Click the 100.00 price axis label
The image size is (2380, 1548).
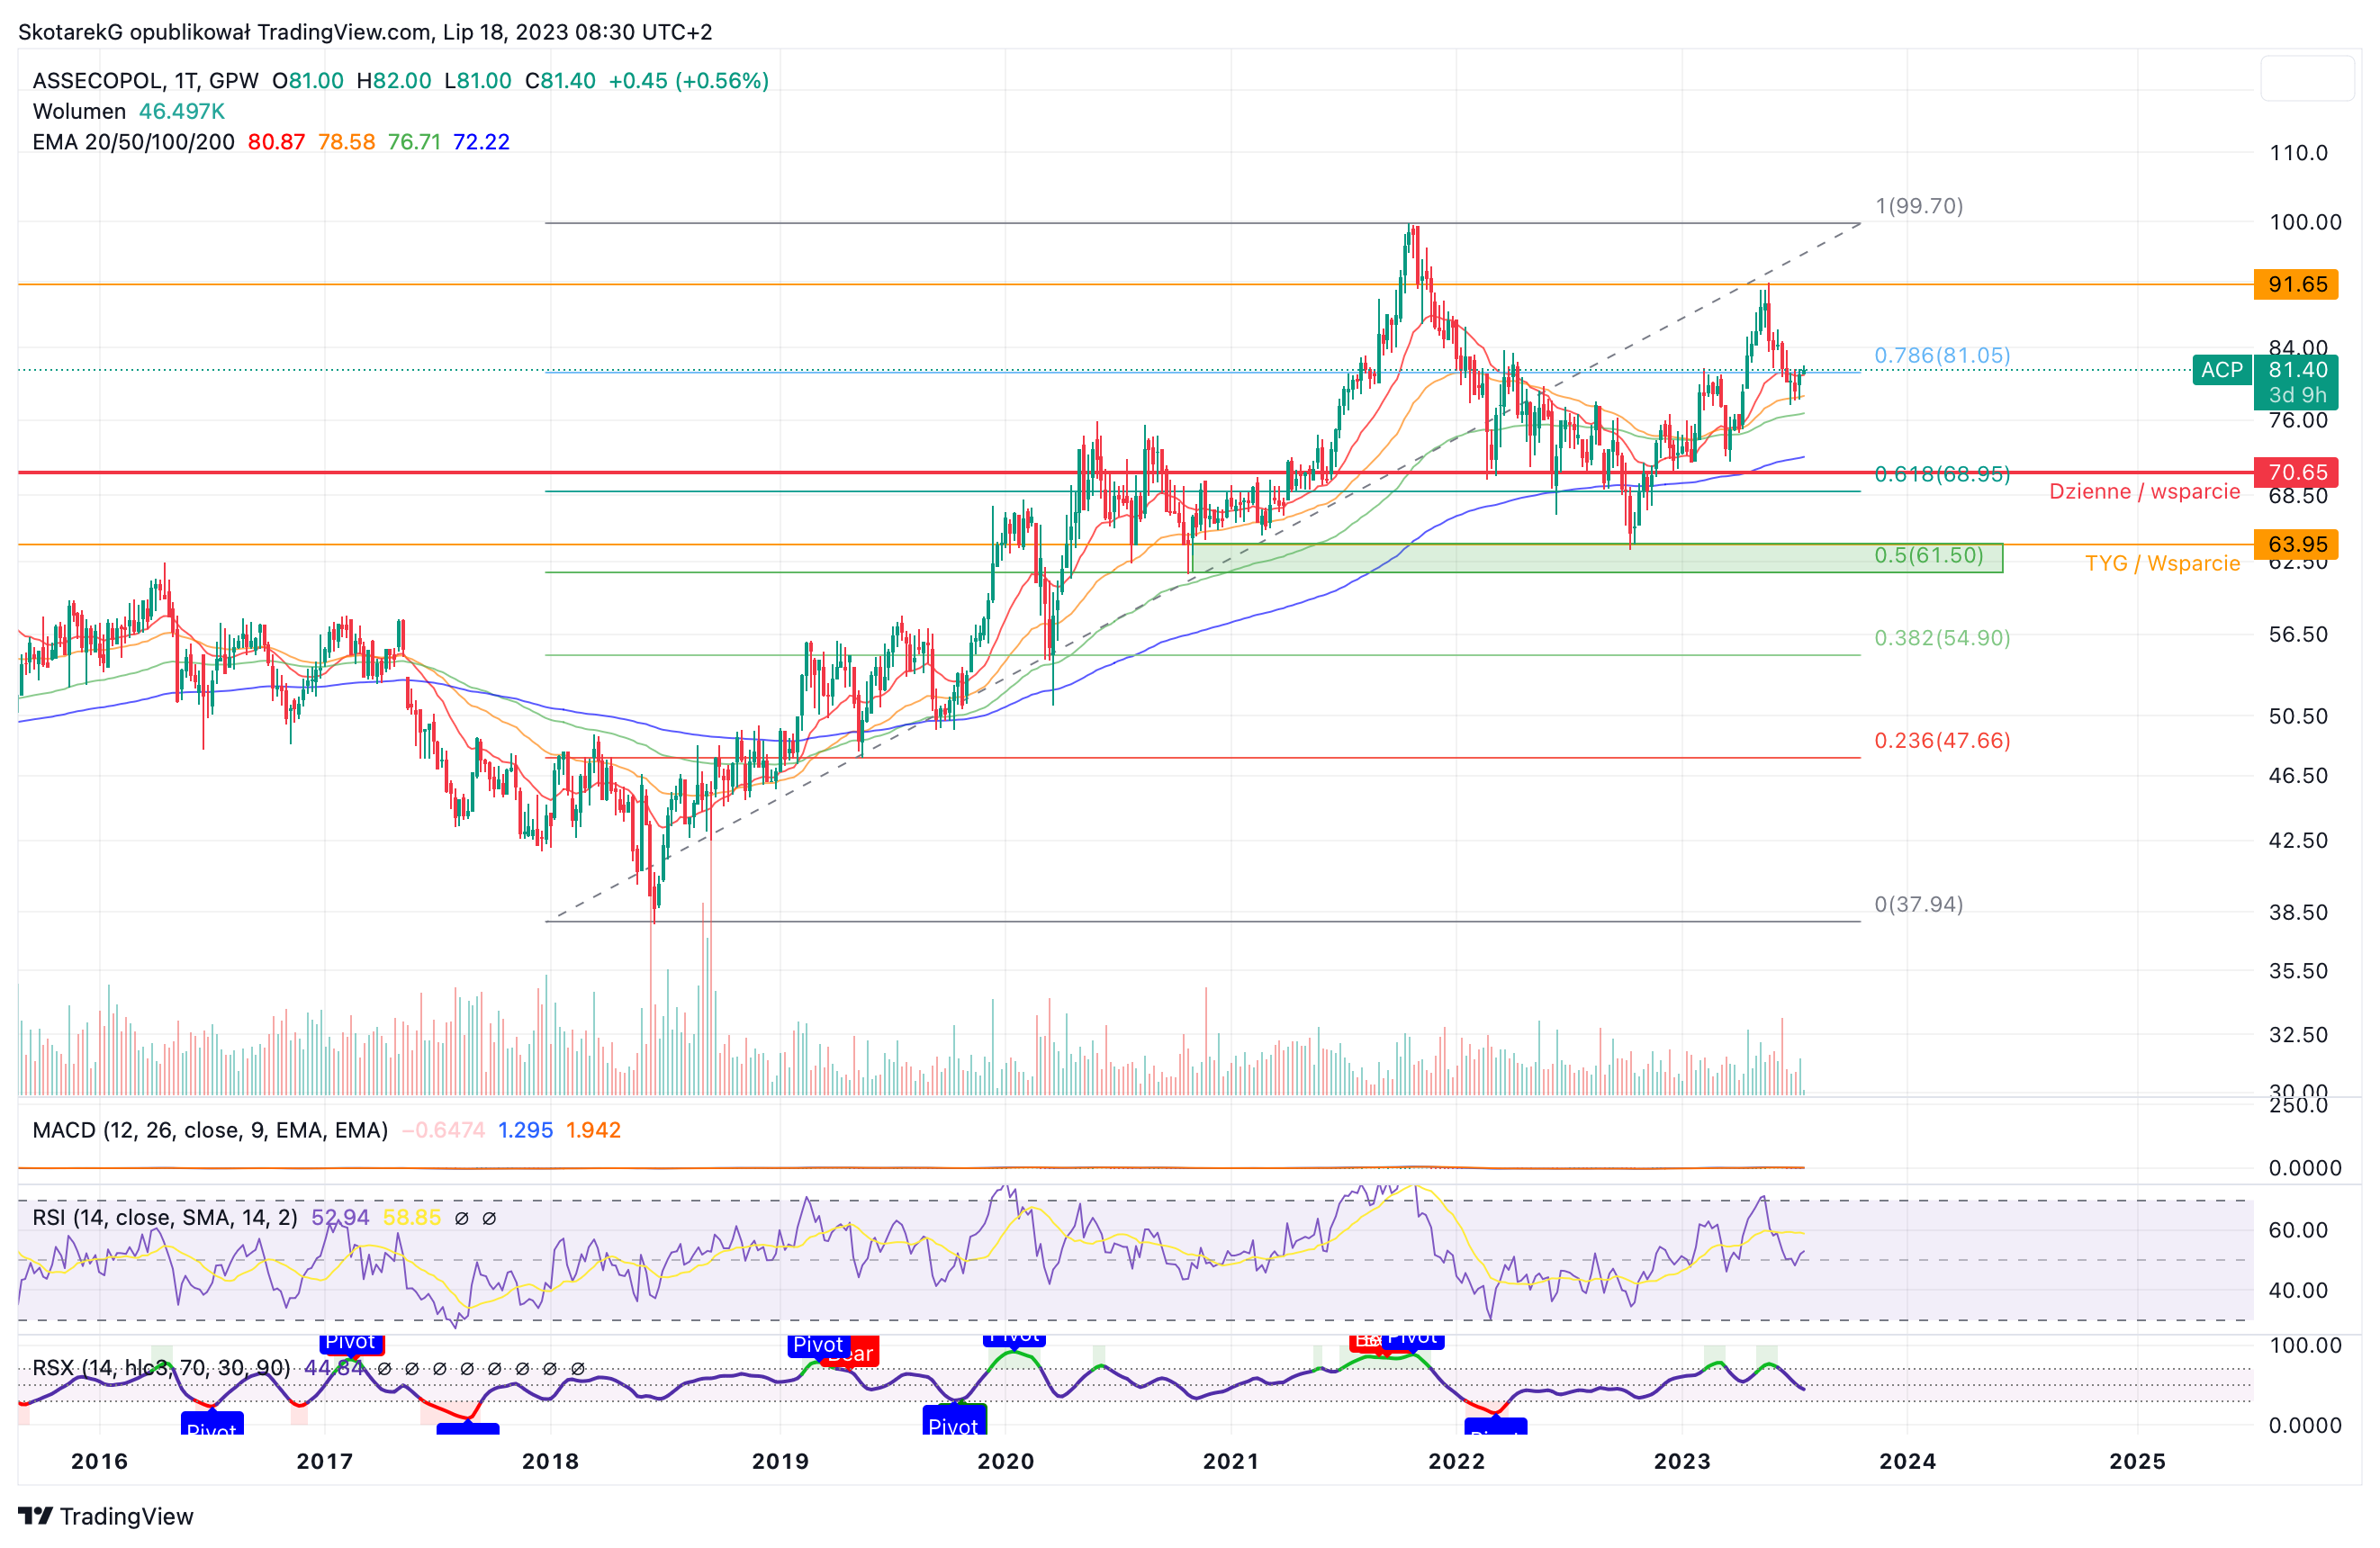[x=2305, y=222]
